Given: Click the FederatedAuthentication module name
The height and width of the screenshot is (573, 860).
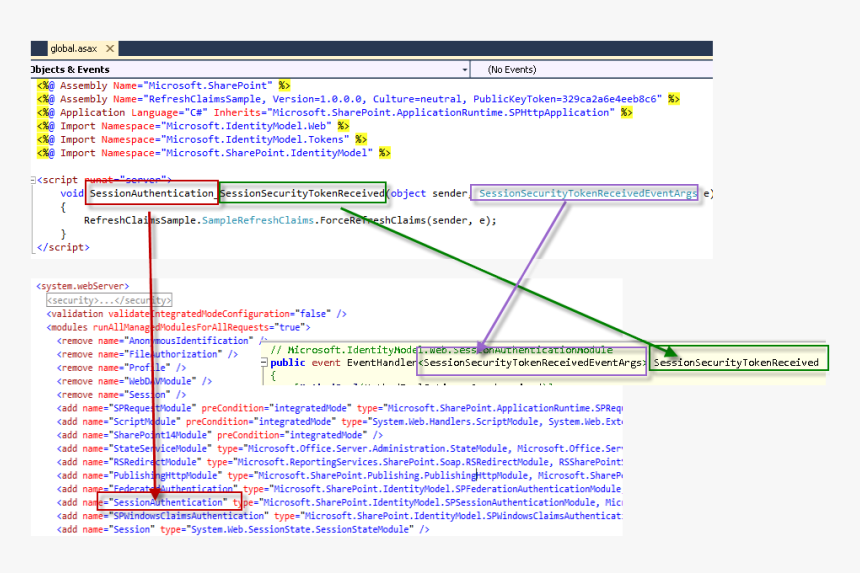Looking at the screenshot, I should click(x=175, y=489).
